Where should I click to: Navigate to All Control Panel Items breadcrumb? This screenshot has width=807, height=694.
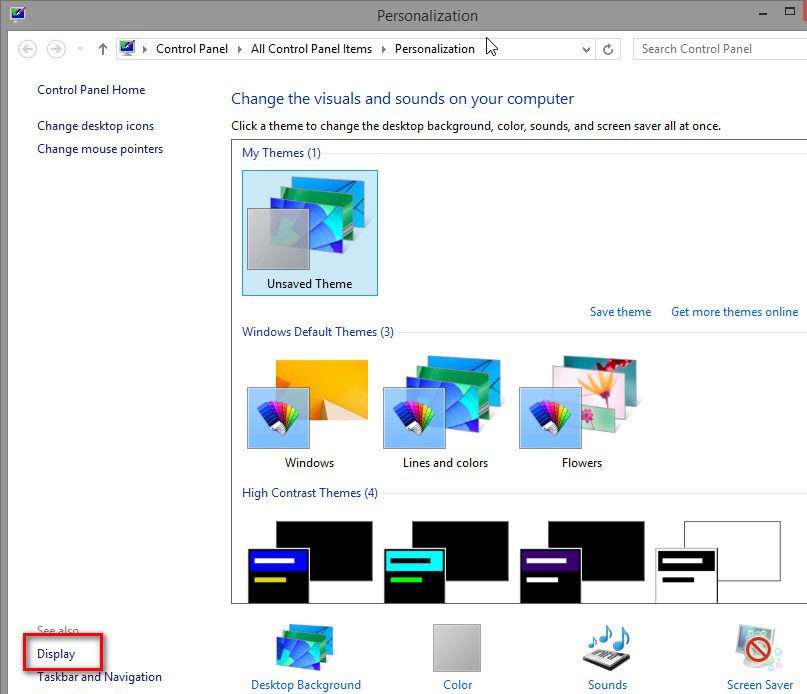(x=311, y=49)
